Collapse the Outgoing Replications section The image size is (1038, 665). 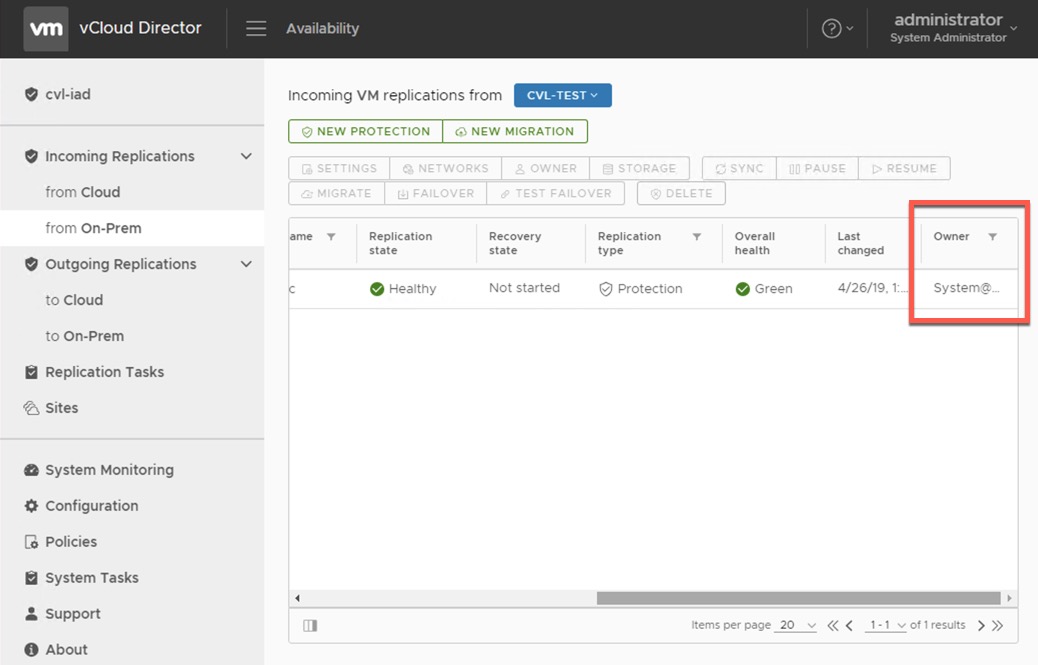246,264
